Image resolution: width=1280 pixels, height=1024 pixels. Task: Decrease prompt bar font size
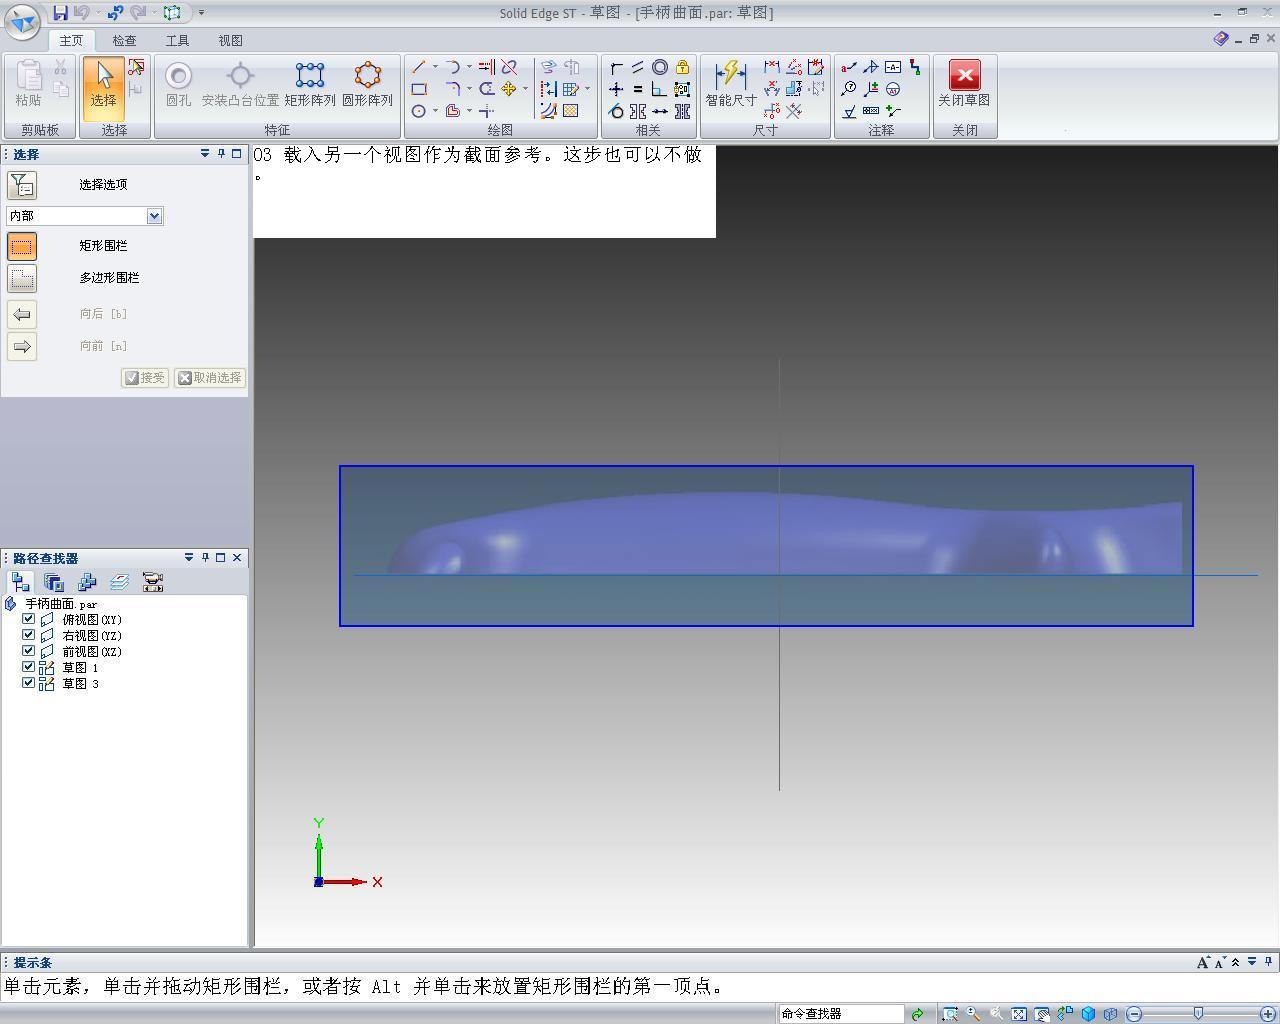pos(1219,963)
